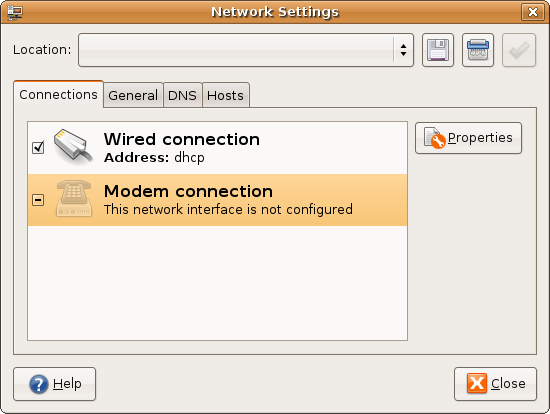This screenshot has width=550, height=414.
Task: Switch to the General tab
Action: click(x=133, y=95)
